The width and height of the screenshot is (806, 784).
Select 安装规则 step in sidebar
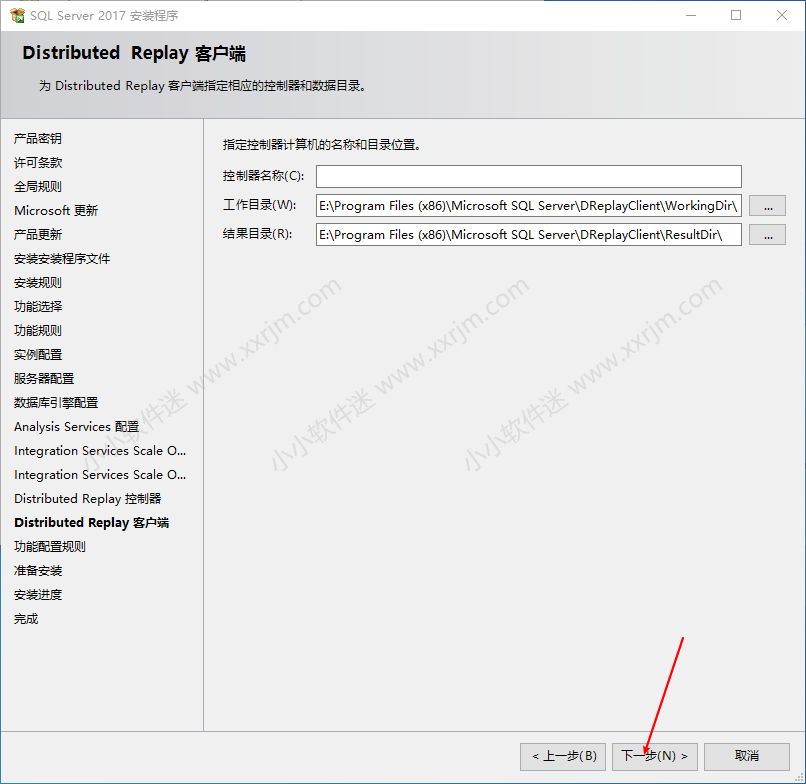[x=38, y=282]
